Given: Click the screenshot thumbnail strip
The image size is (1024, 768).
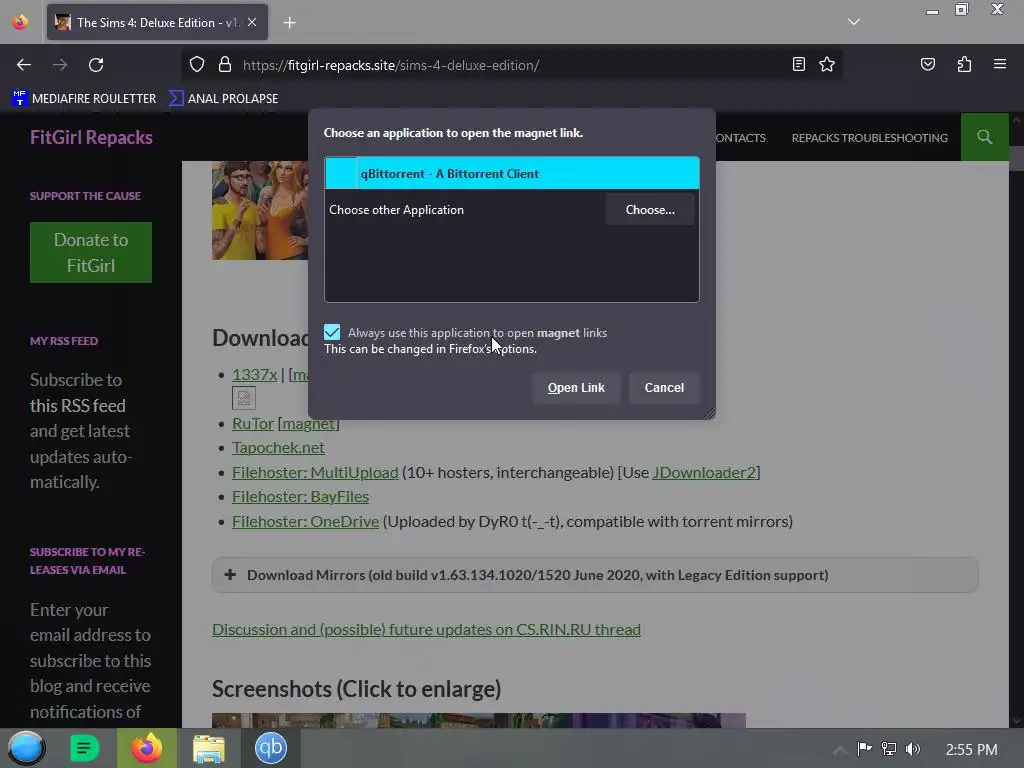Looking at the screenshot, I should click(479, 720).
